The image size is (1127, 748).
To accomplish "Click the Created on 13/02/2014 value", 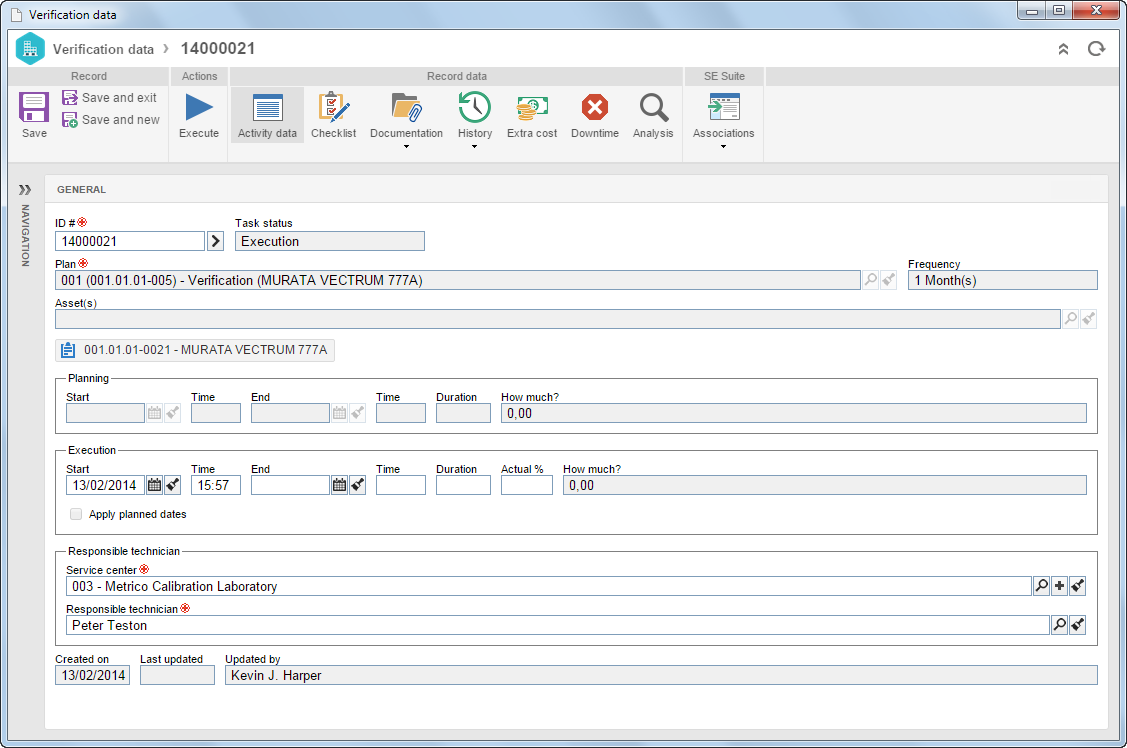I will click(x=93, y=675).
